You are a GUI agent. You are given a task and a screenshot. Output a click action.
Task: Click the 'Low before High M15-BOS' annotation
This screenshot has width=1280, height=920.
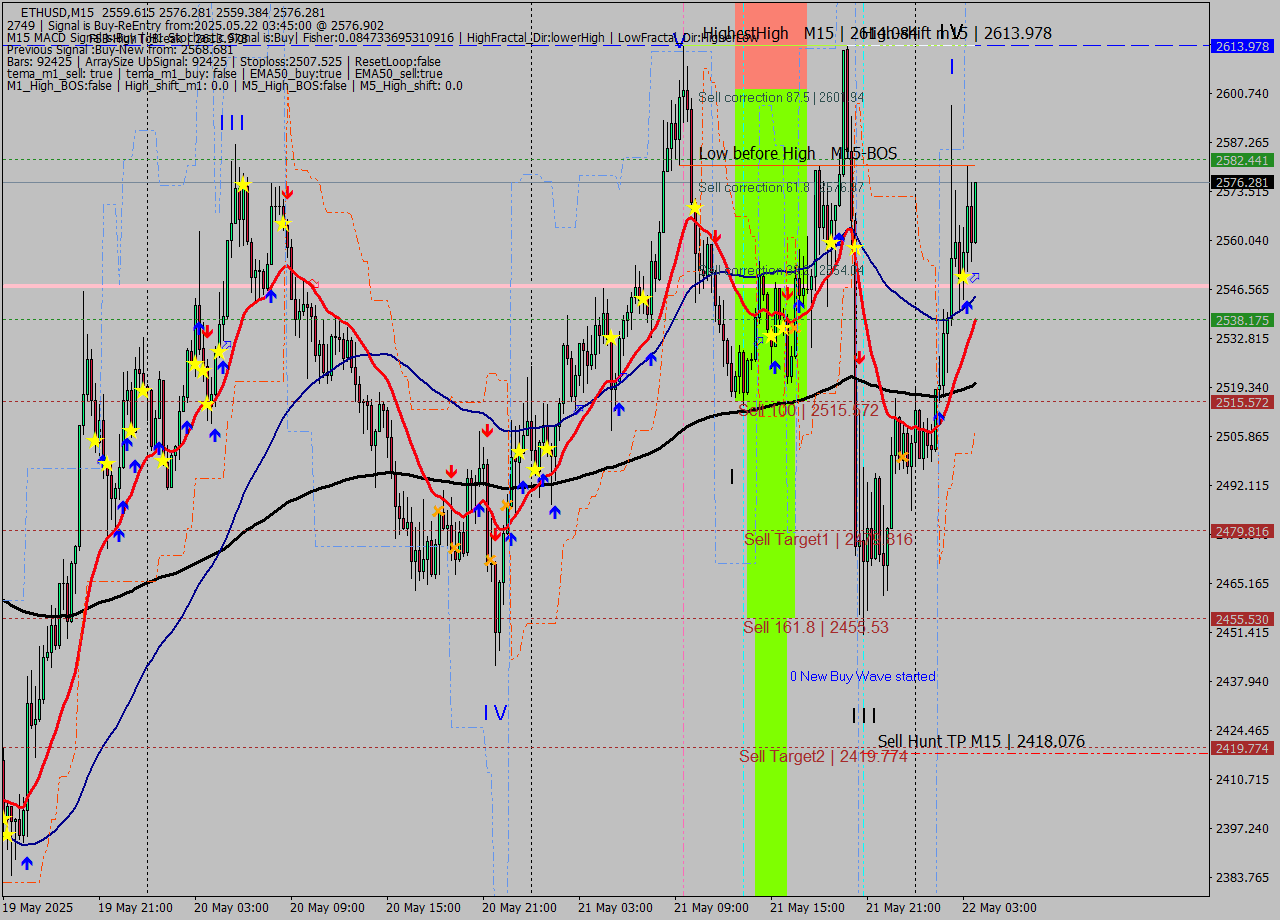[x=798, y=154]
